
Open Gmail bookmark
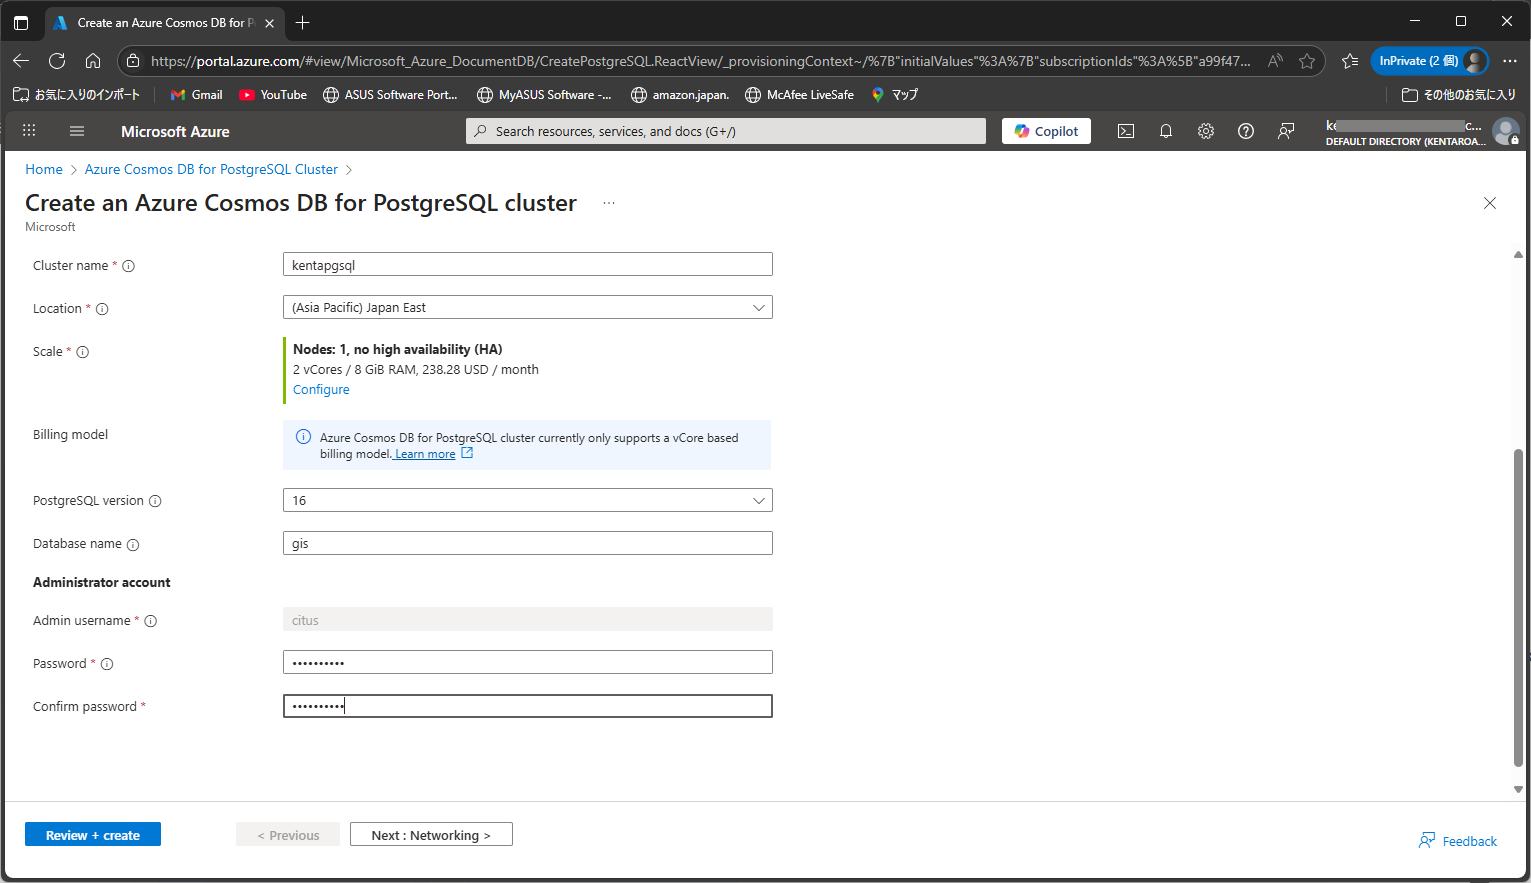coord(197,95)
